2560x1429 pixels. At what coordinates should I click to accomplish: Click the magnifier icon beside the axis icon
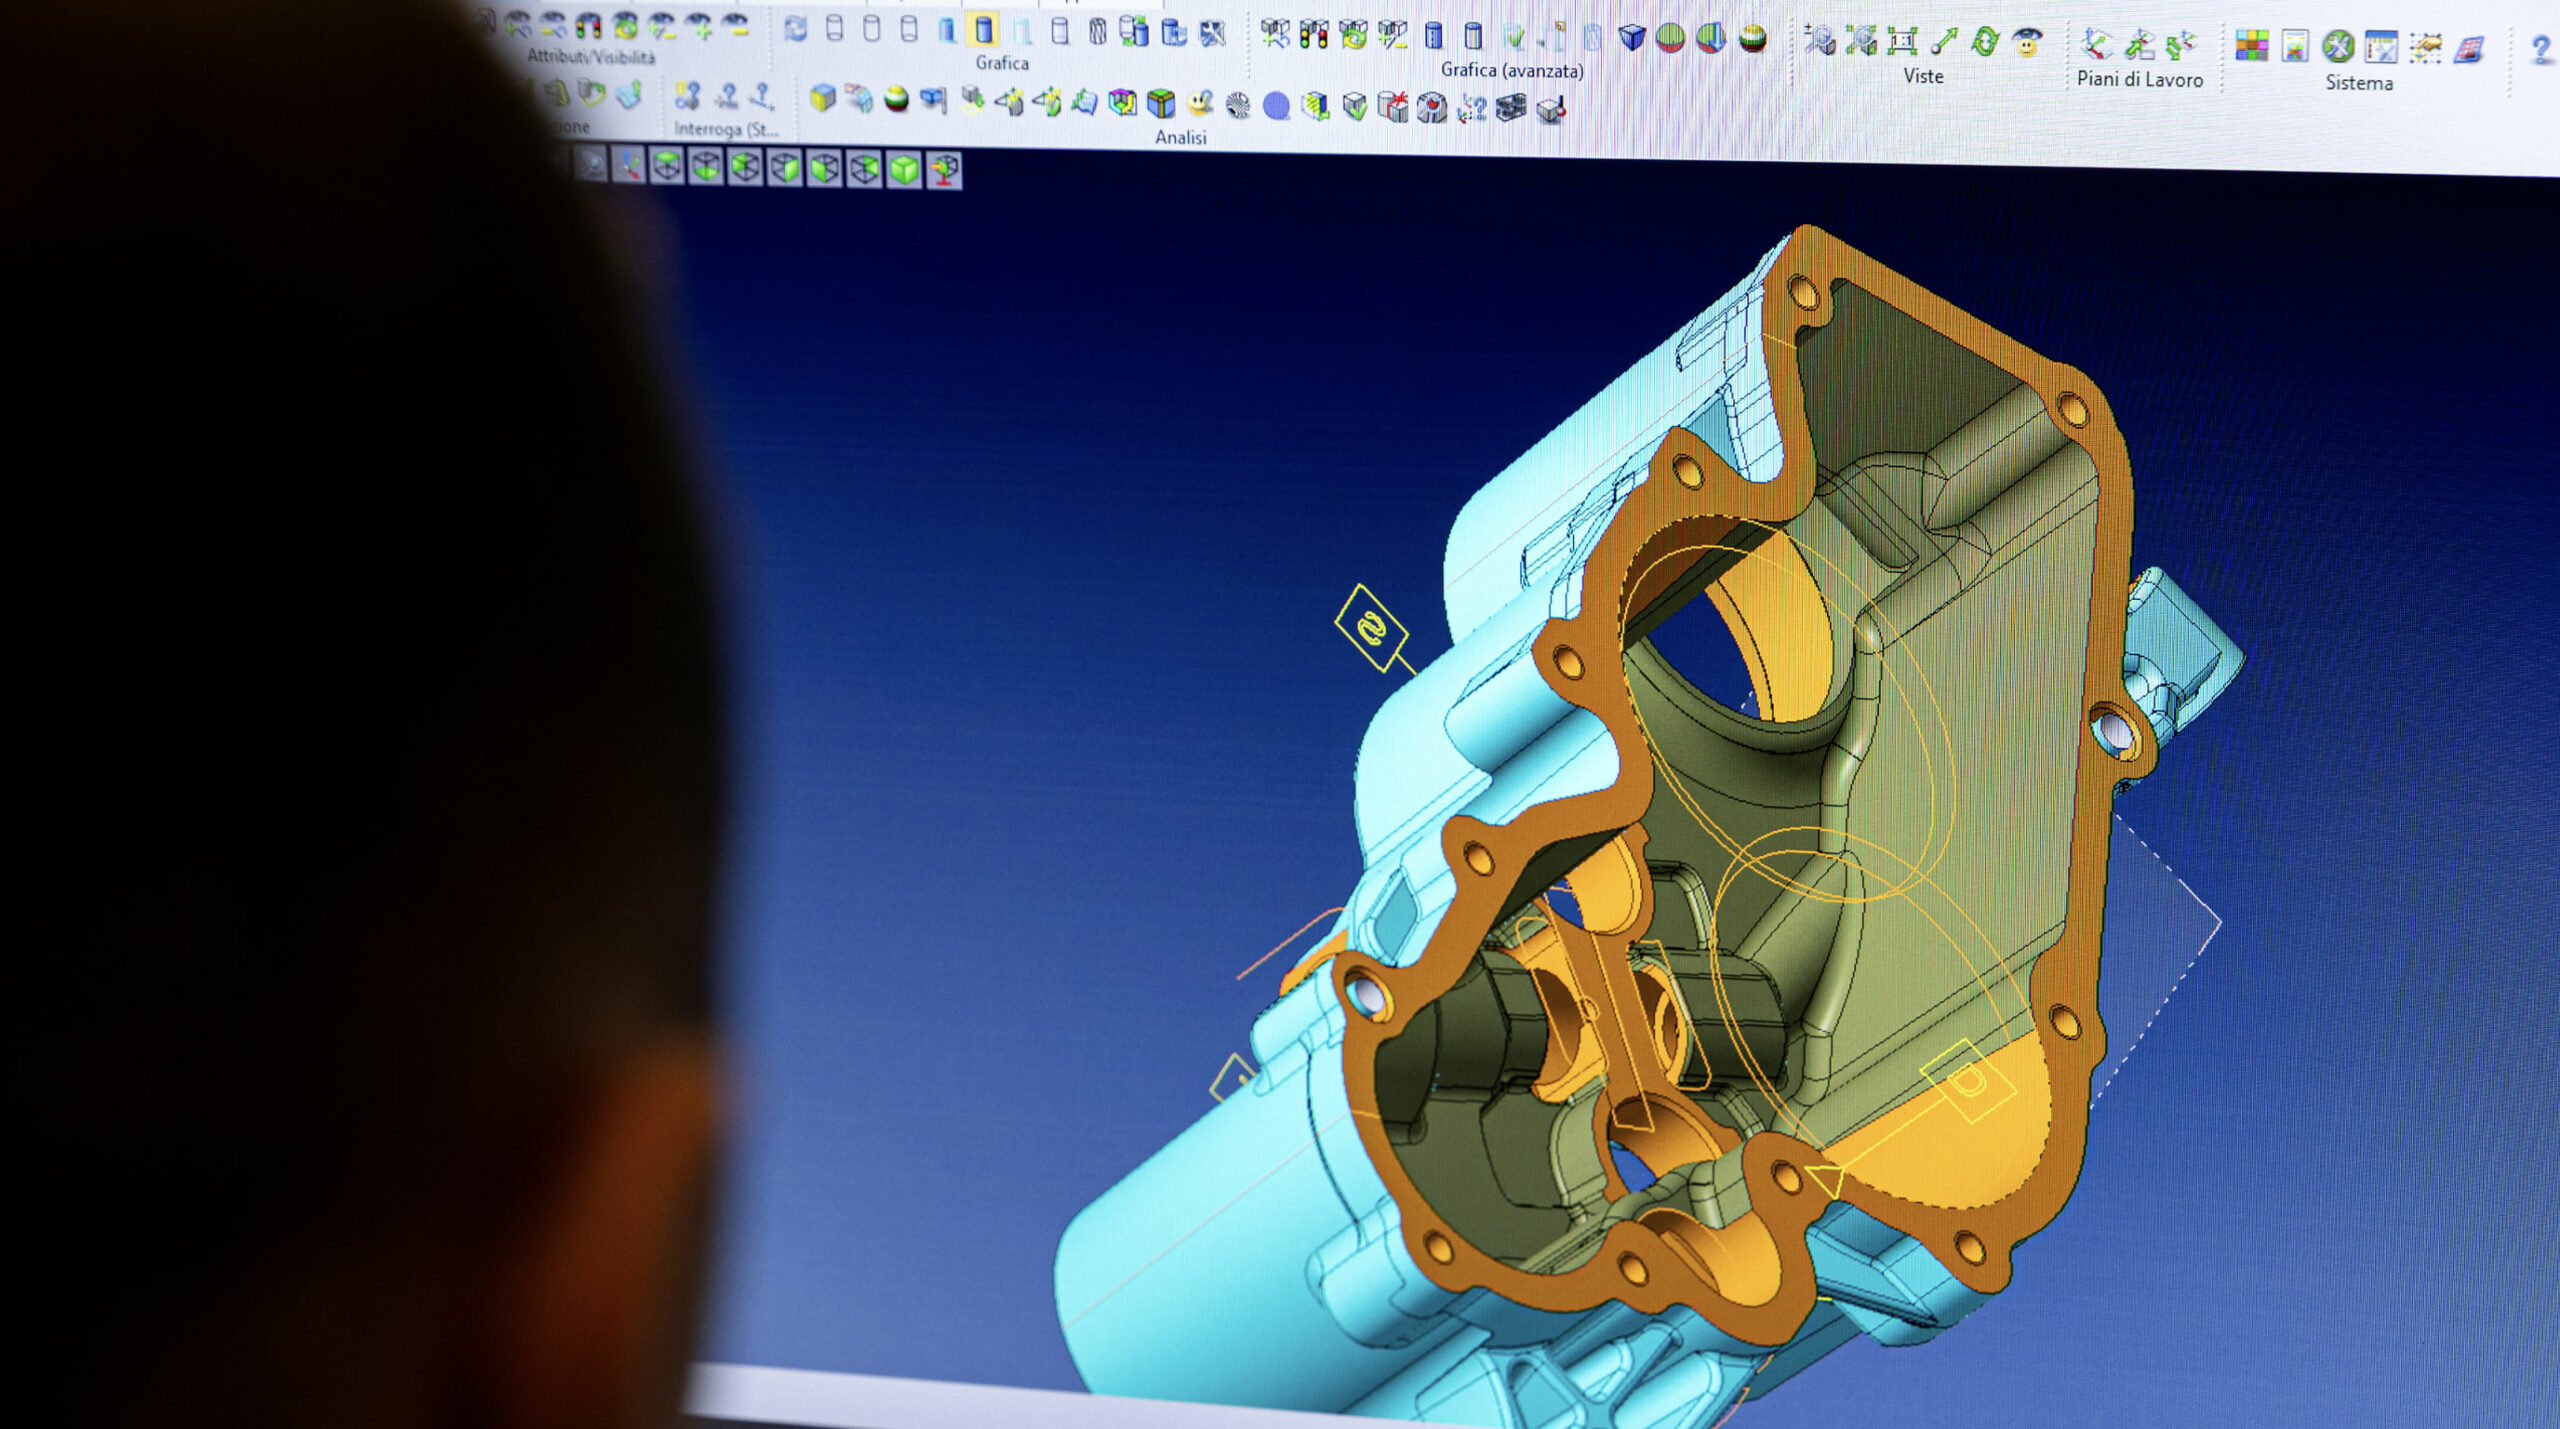[592, 164]
